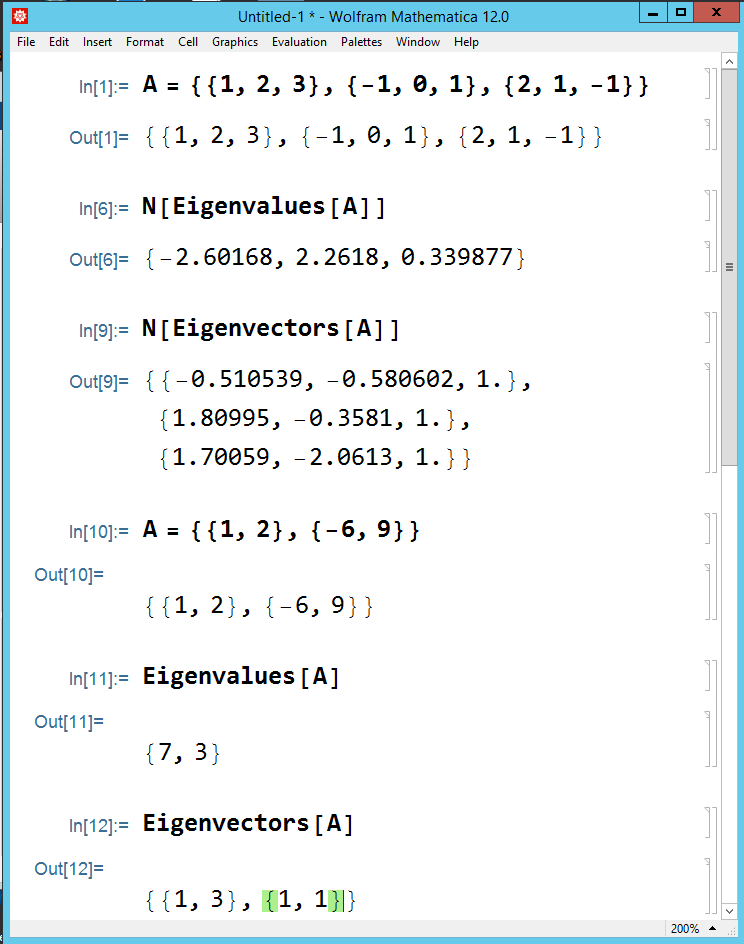Click the Out[11] result {7, 3}
The height and width of the screenshot is (944, 744).
182,753
